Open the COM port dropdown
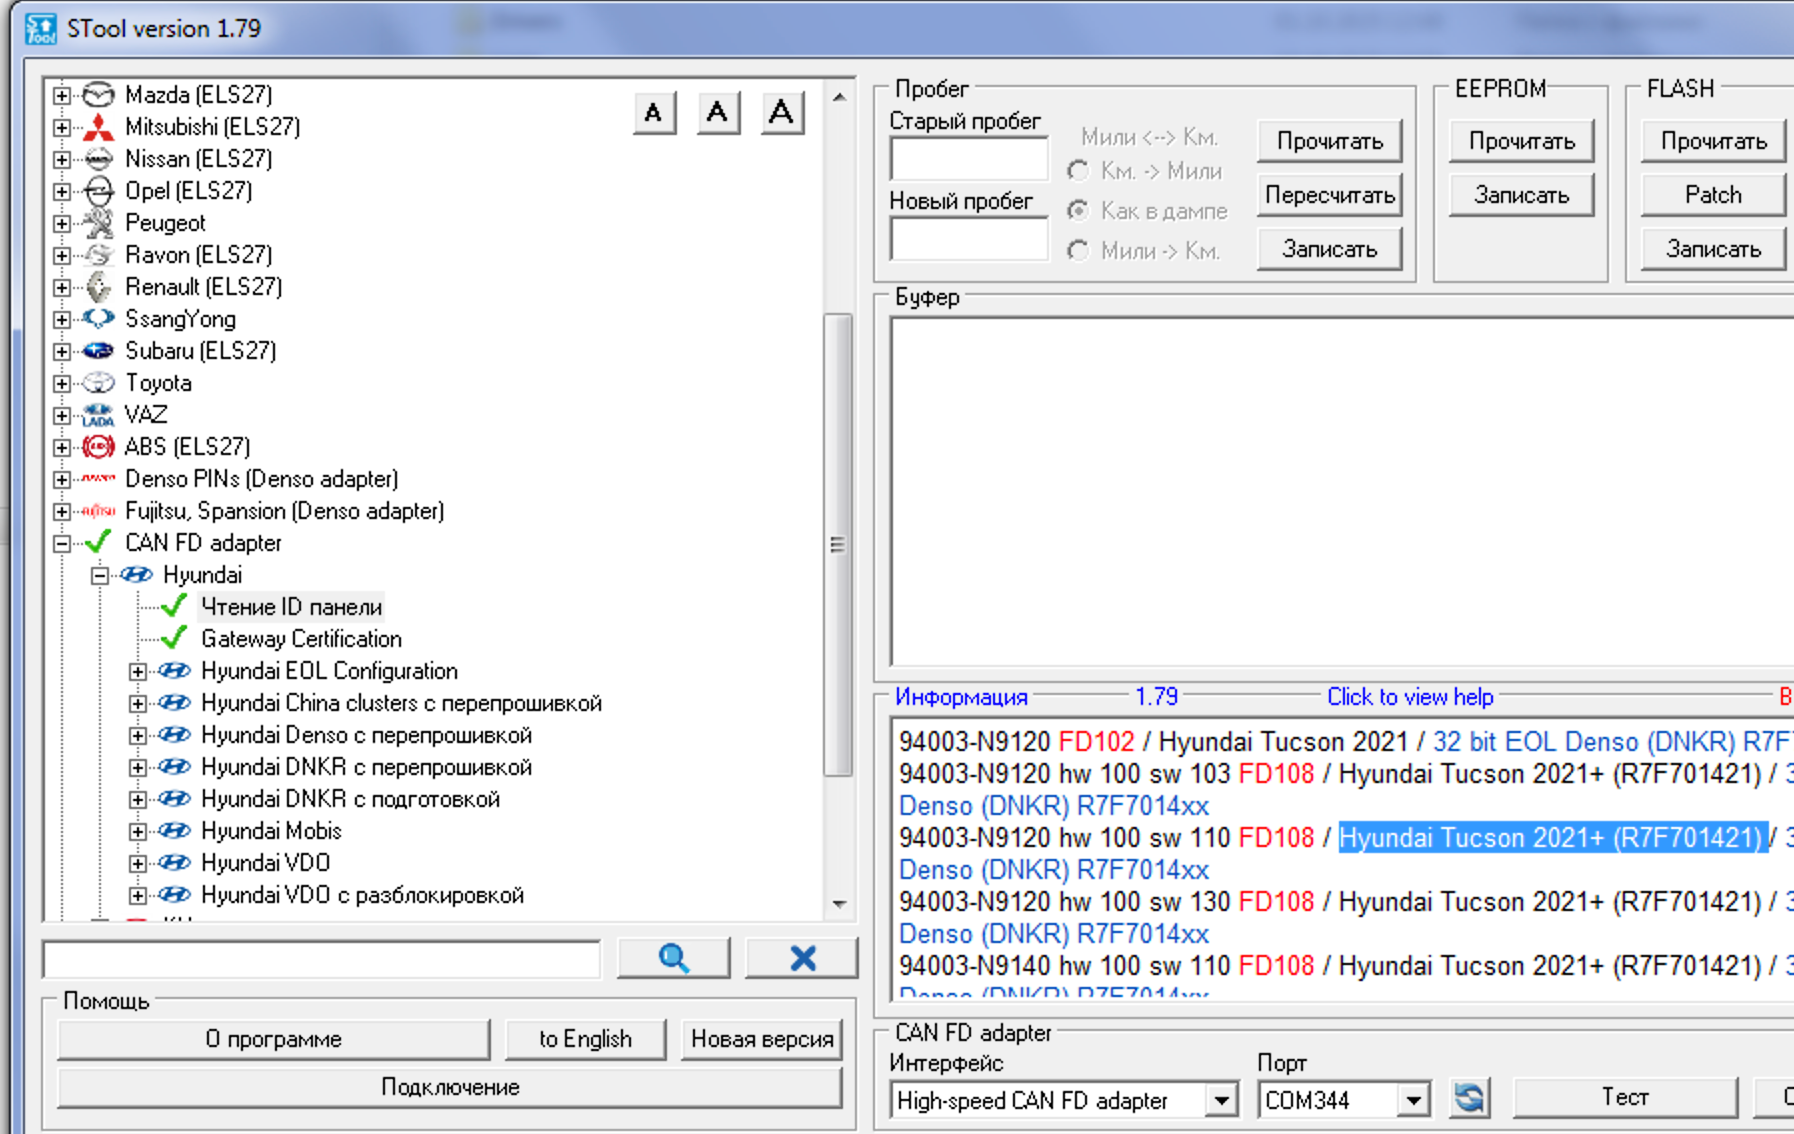Image resolution: width=1794 pixels, height=1134 pixels. coord(1413,1101)
